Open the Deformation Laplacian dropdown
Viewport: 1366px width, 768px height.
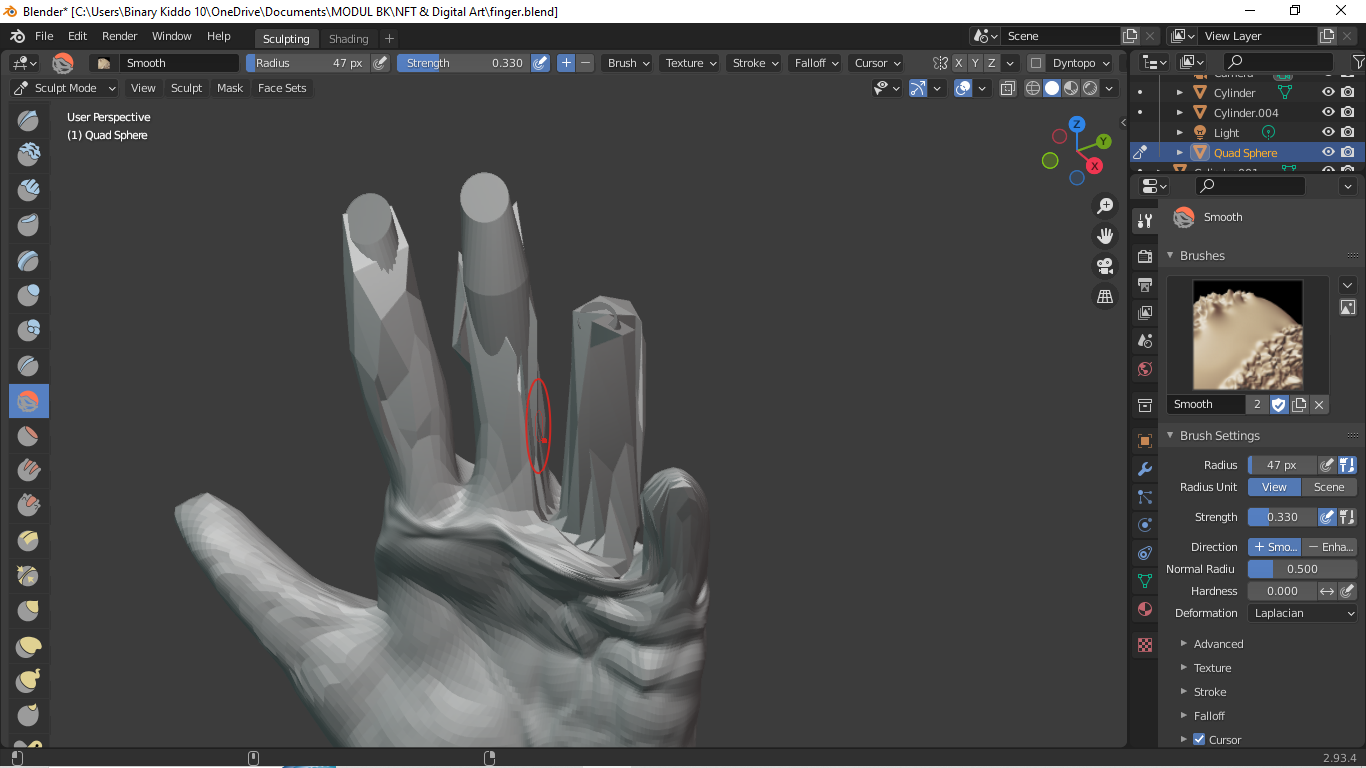click(1303, 613)
